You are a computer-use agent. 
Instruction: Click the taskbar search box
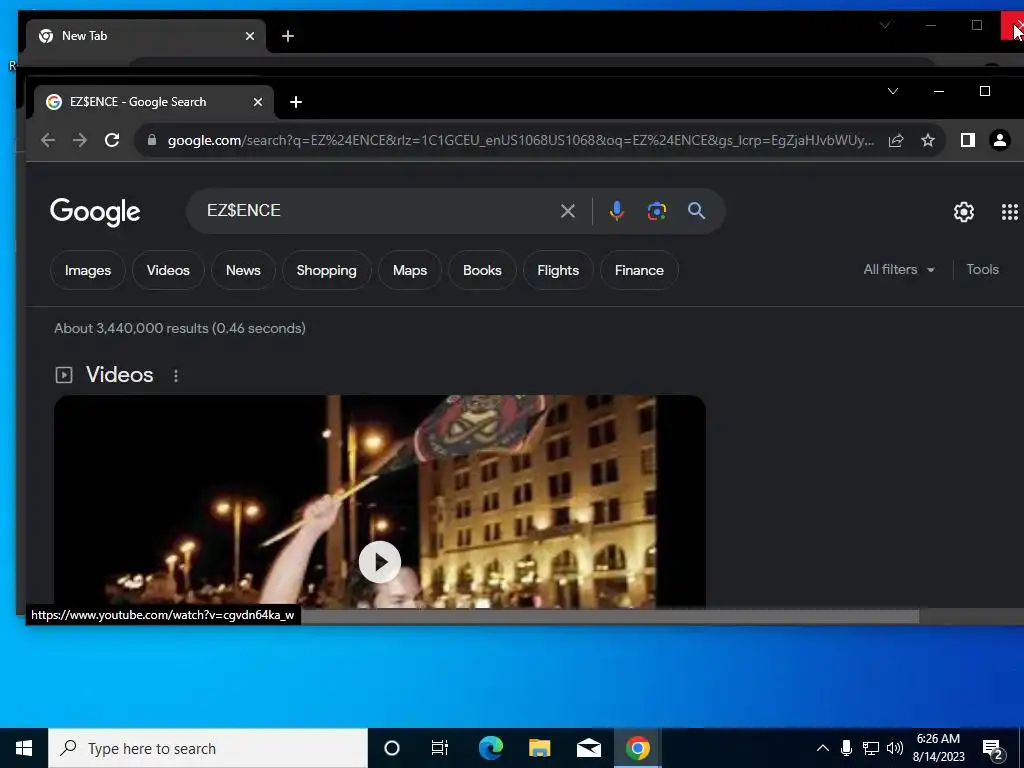click(x=208, y=748)
